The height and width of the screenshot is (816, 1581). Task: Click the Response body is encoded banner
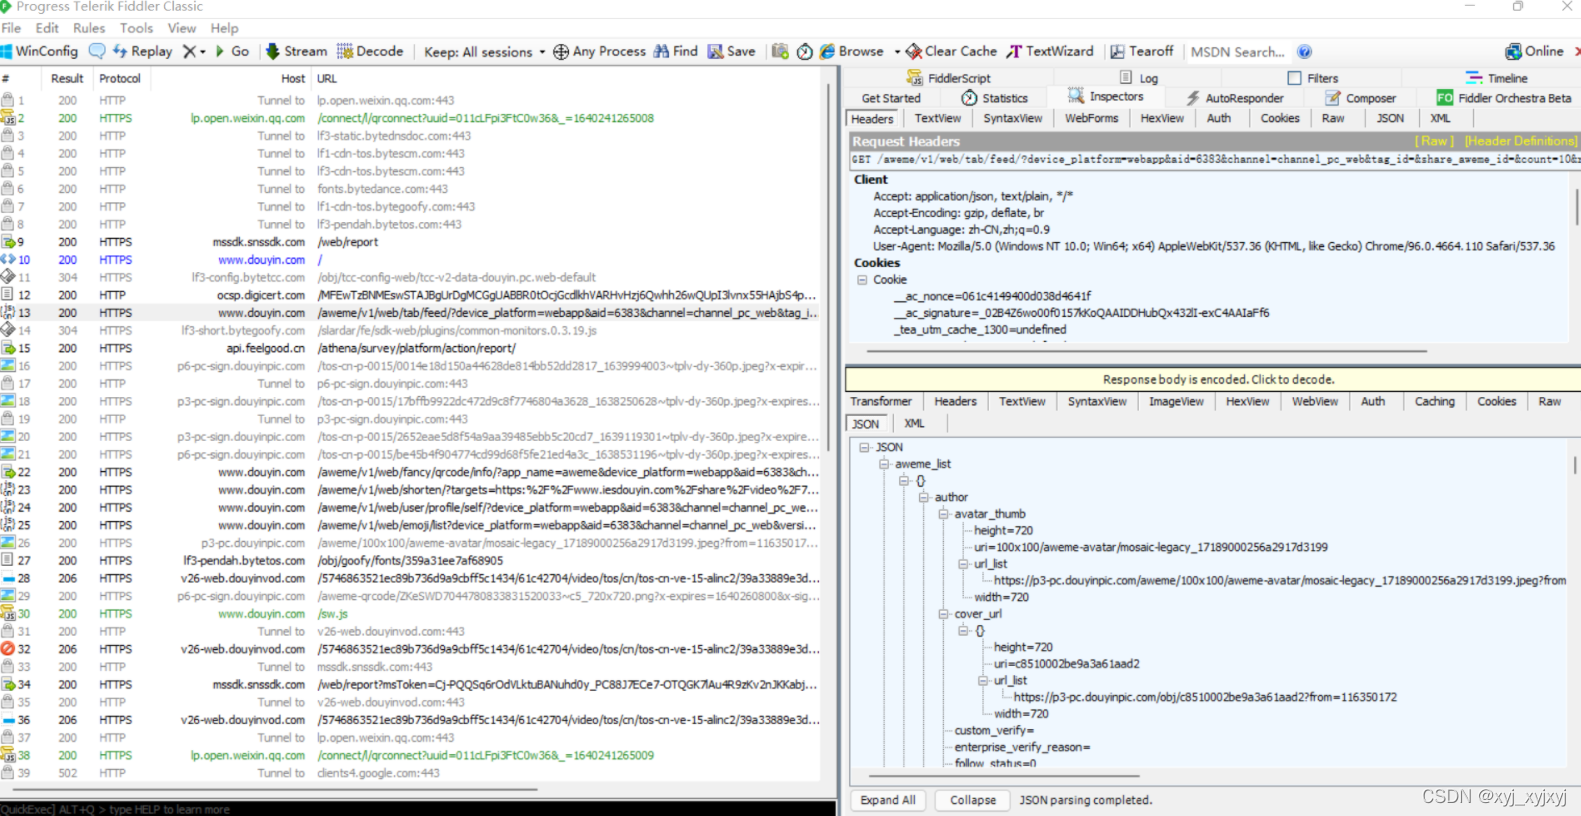(1213, 379)
